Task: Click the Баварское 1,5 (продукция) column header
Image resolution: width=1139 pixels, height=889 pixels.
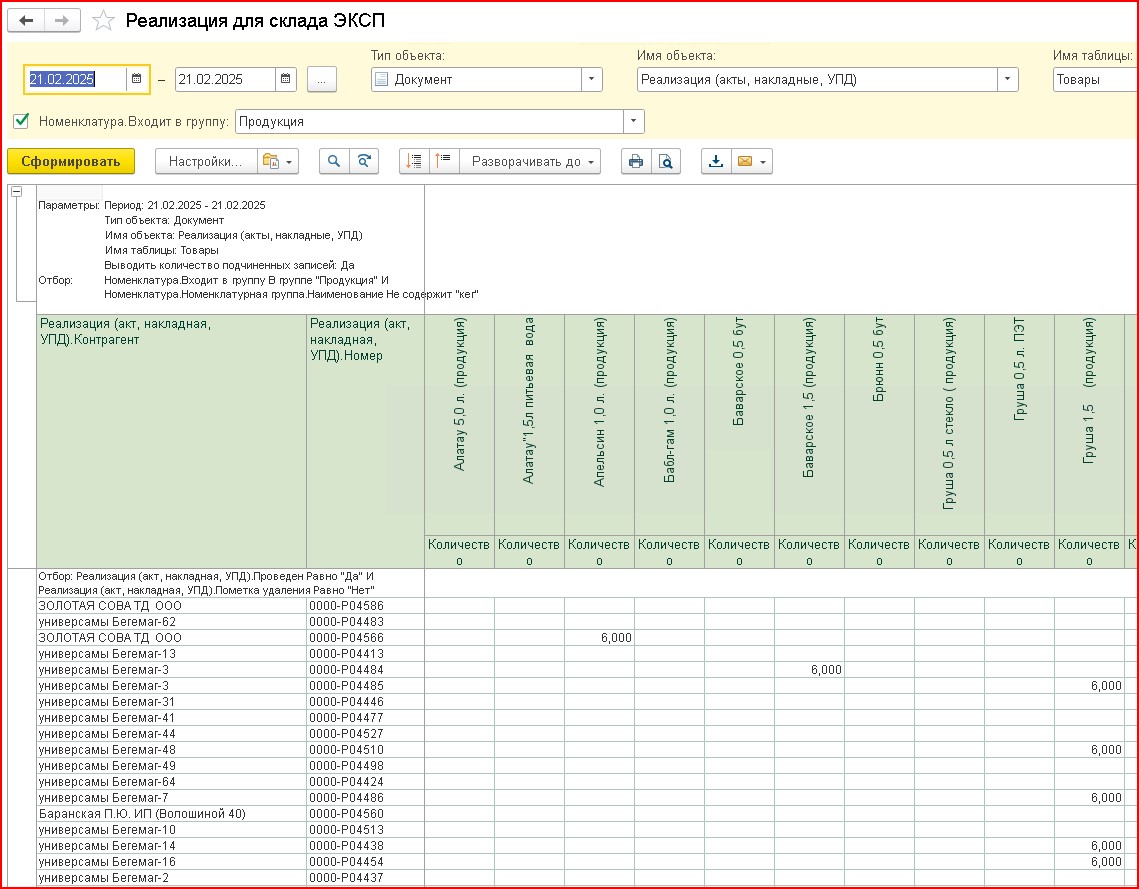Action: pos(809,425)
